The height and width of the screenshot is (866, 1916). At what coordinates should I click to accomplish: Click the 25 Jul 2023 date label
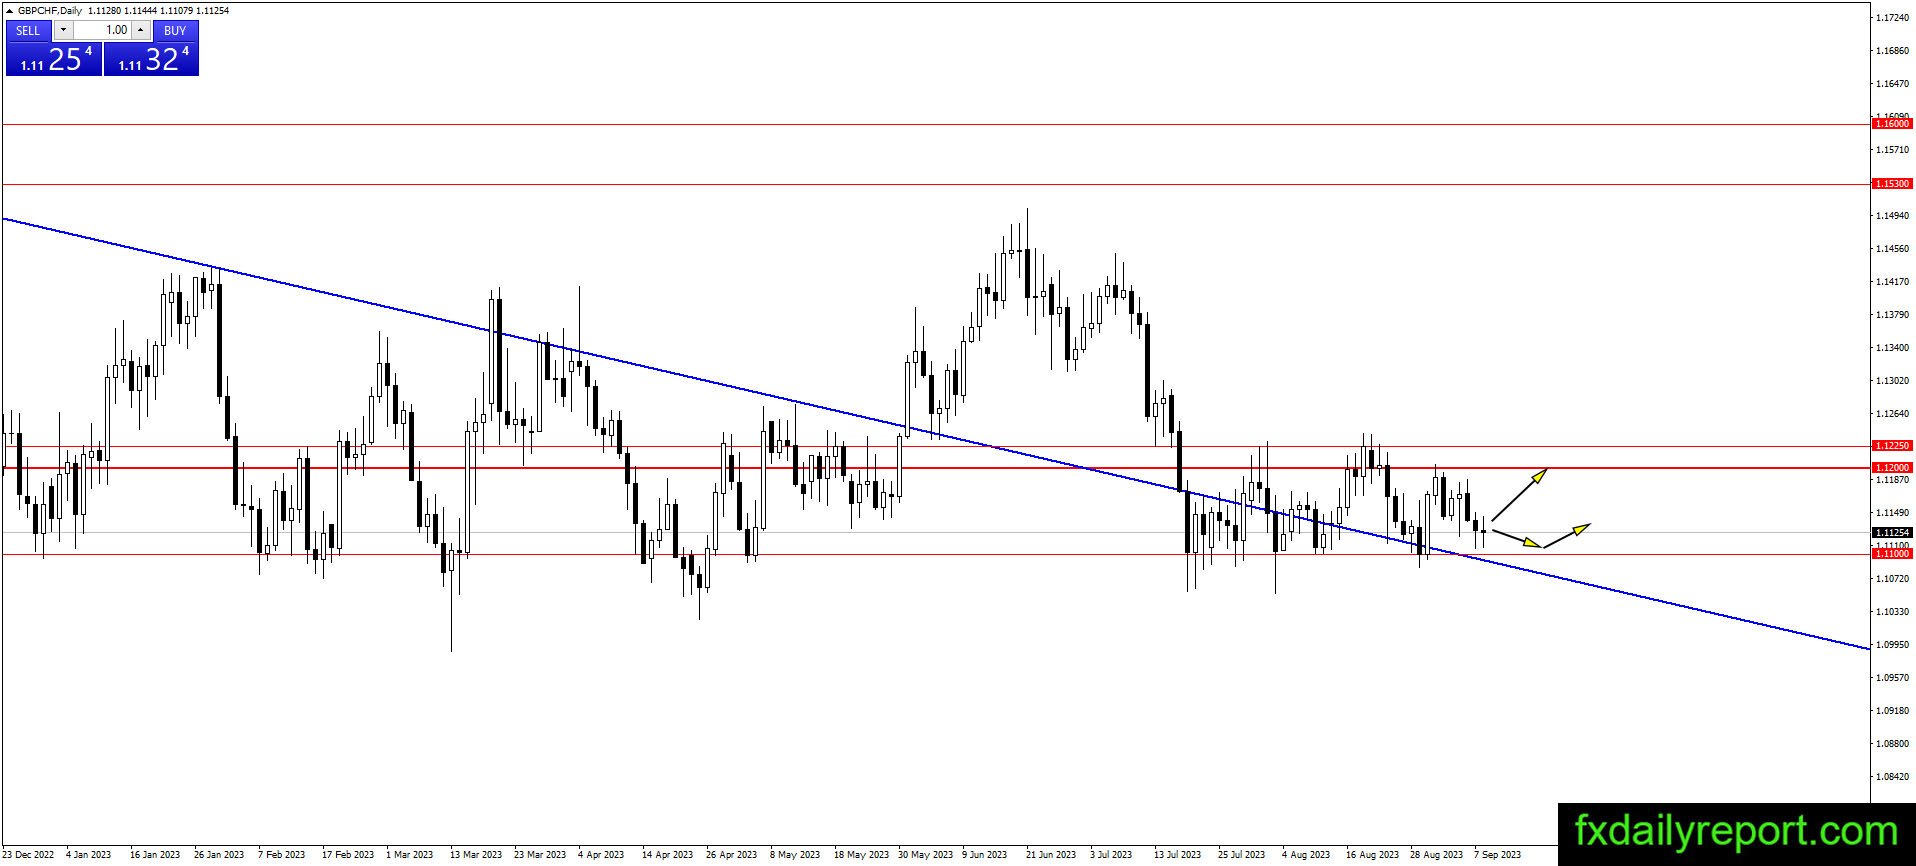click(x=1241, y=855)
